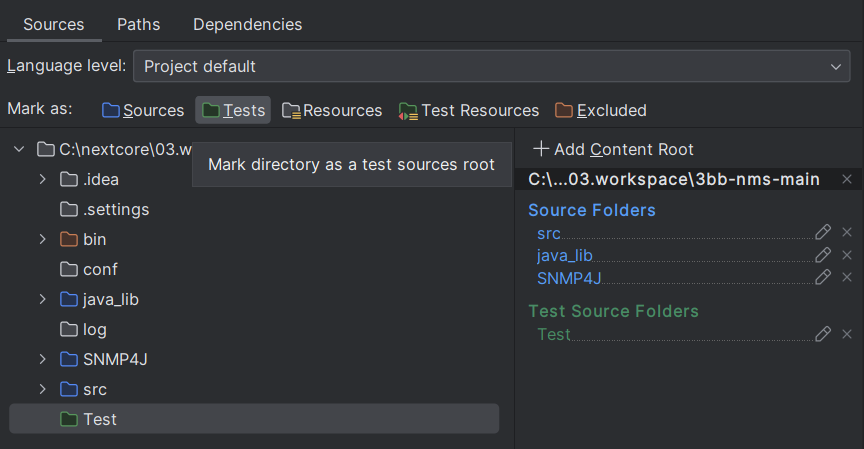
Task: Mark directory as Sources root
Action: pos(143,110)
